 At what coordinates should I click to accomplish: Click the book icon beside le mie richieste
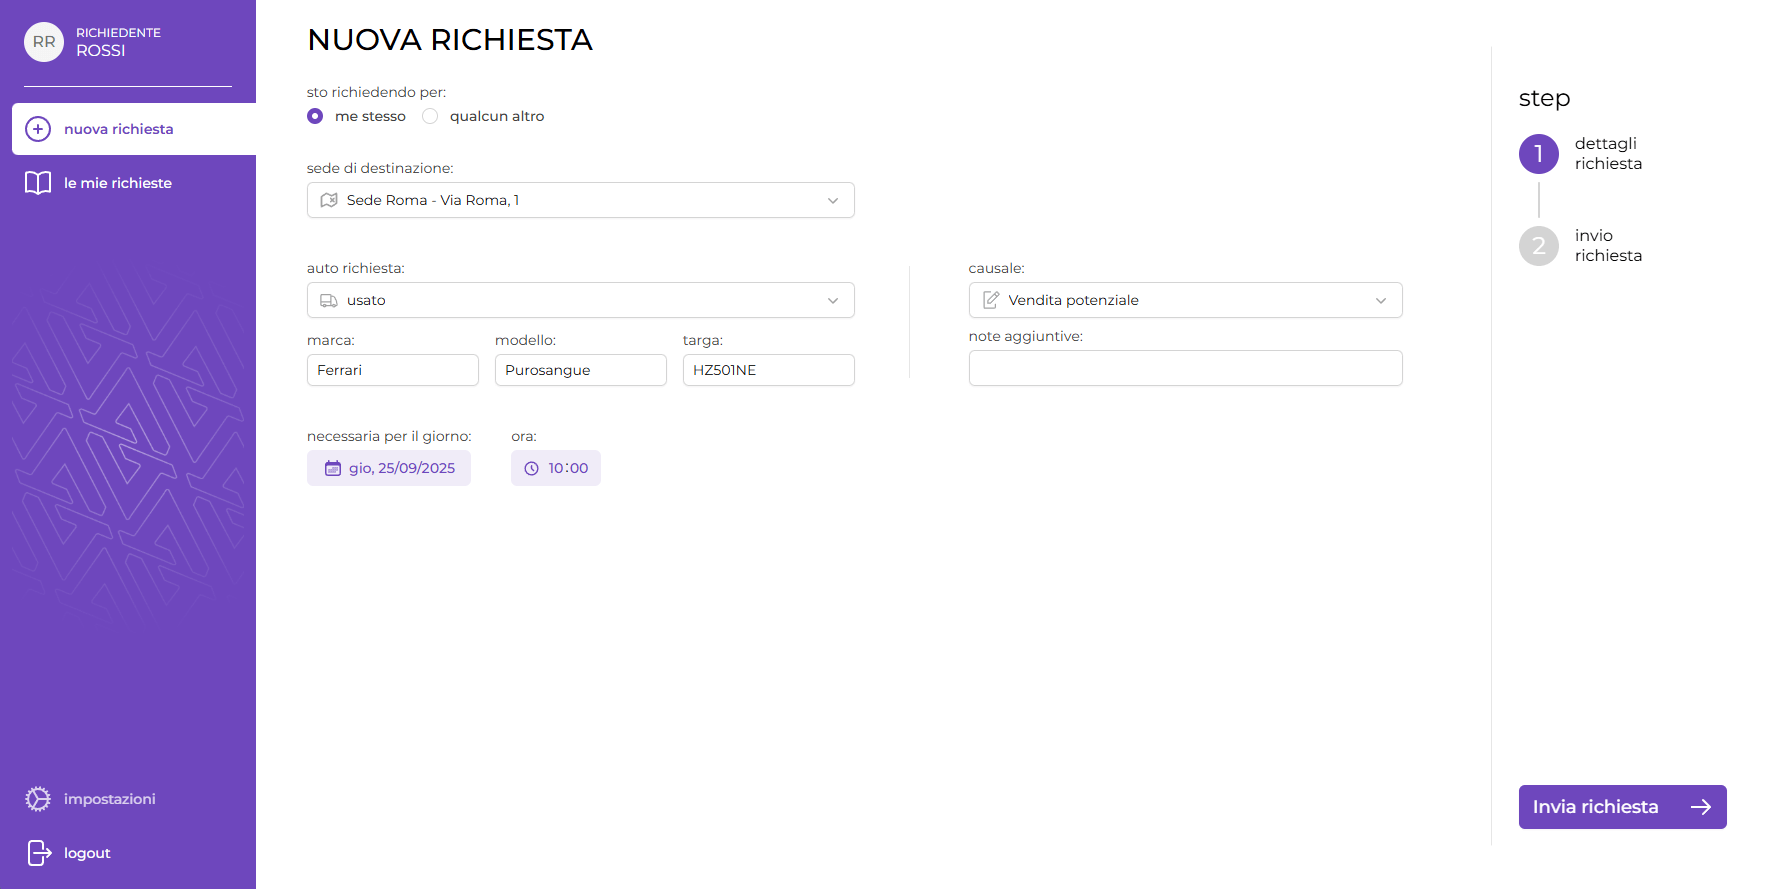click(x=38, y=183)
